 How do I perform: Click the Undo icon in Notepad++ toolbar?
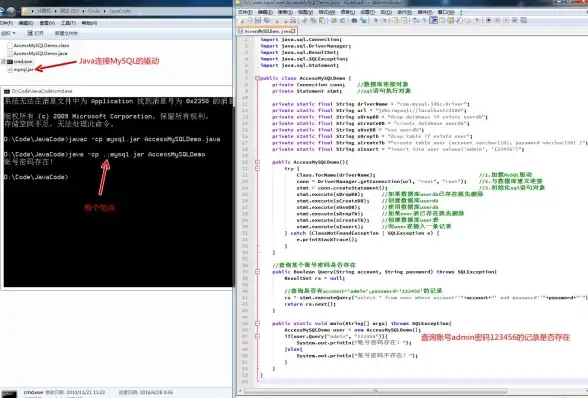(334, 20)
